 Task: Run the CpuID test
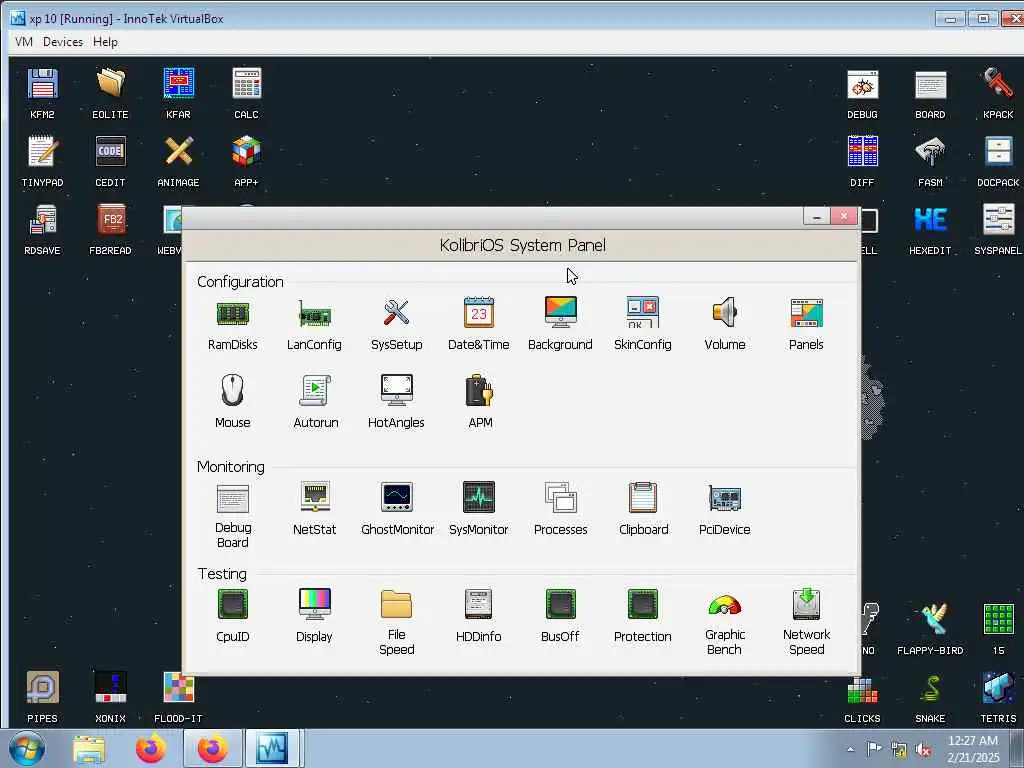232,616
